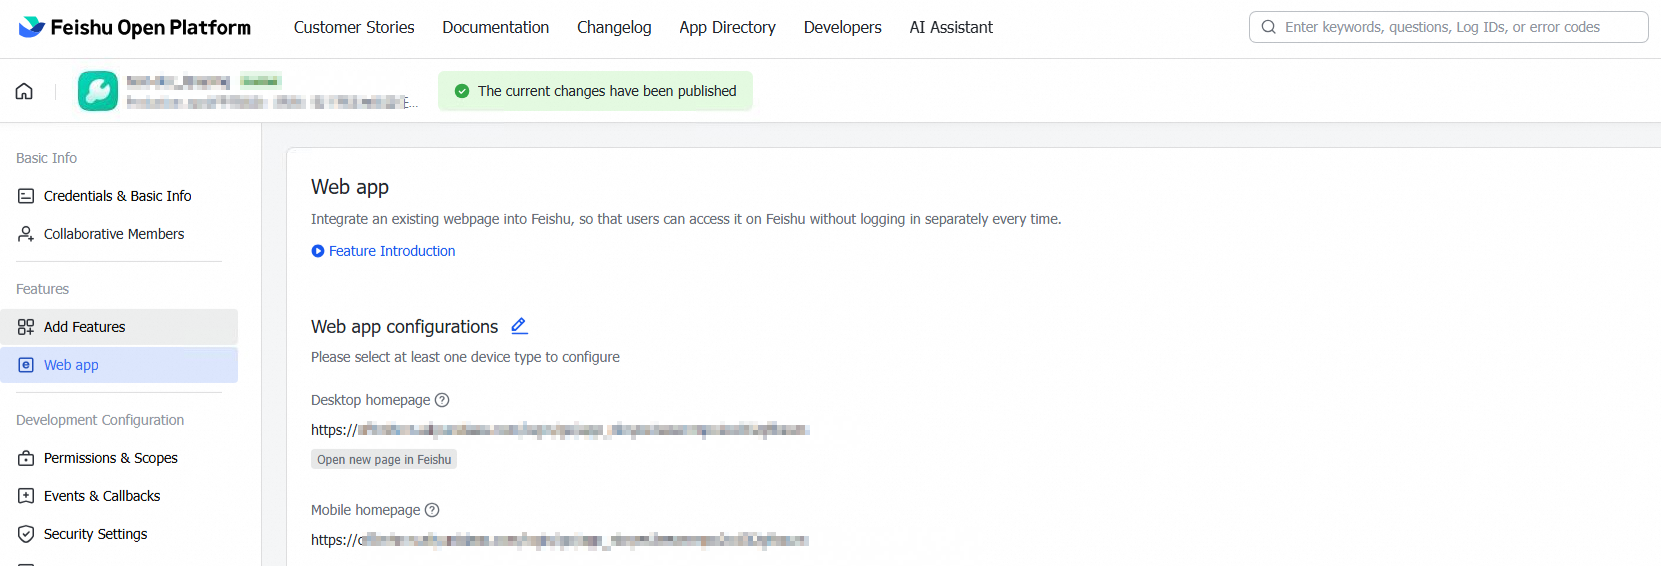This screenshot has width=1661, height=566.
Task: Open AI Assistant from the top navigation
Action: (951, 27)
